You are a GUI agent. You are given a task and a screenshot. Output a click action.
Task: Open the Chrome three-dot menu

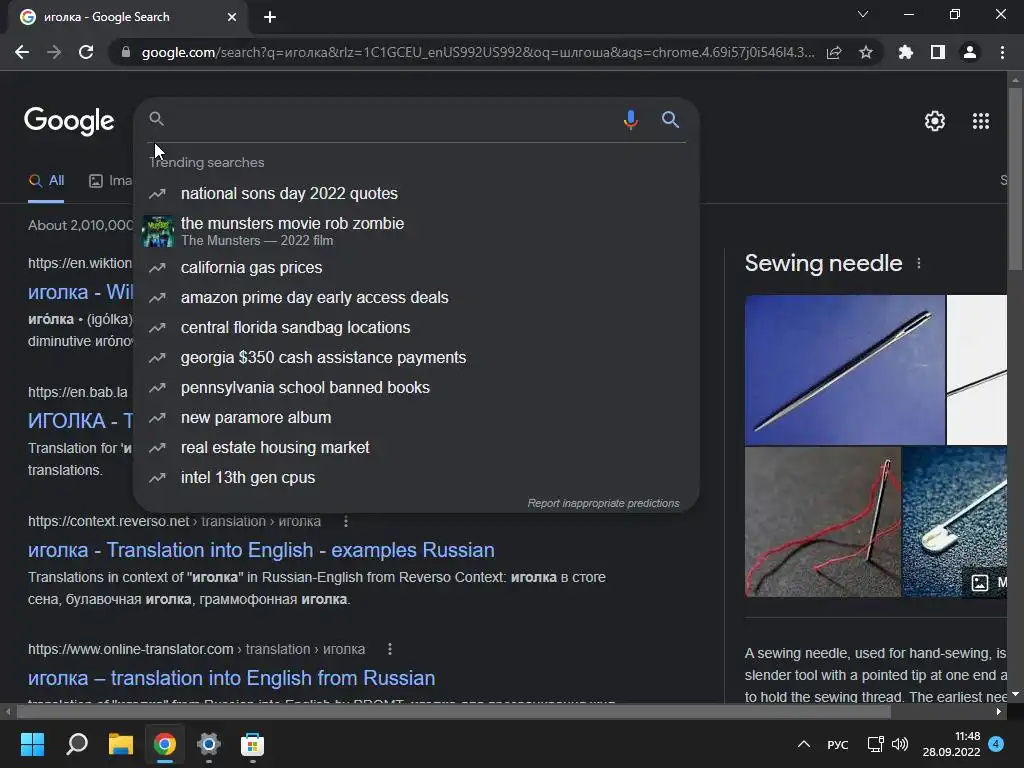(1002, 52)
